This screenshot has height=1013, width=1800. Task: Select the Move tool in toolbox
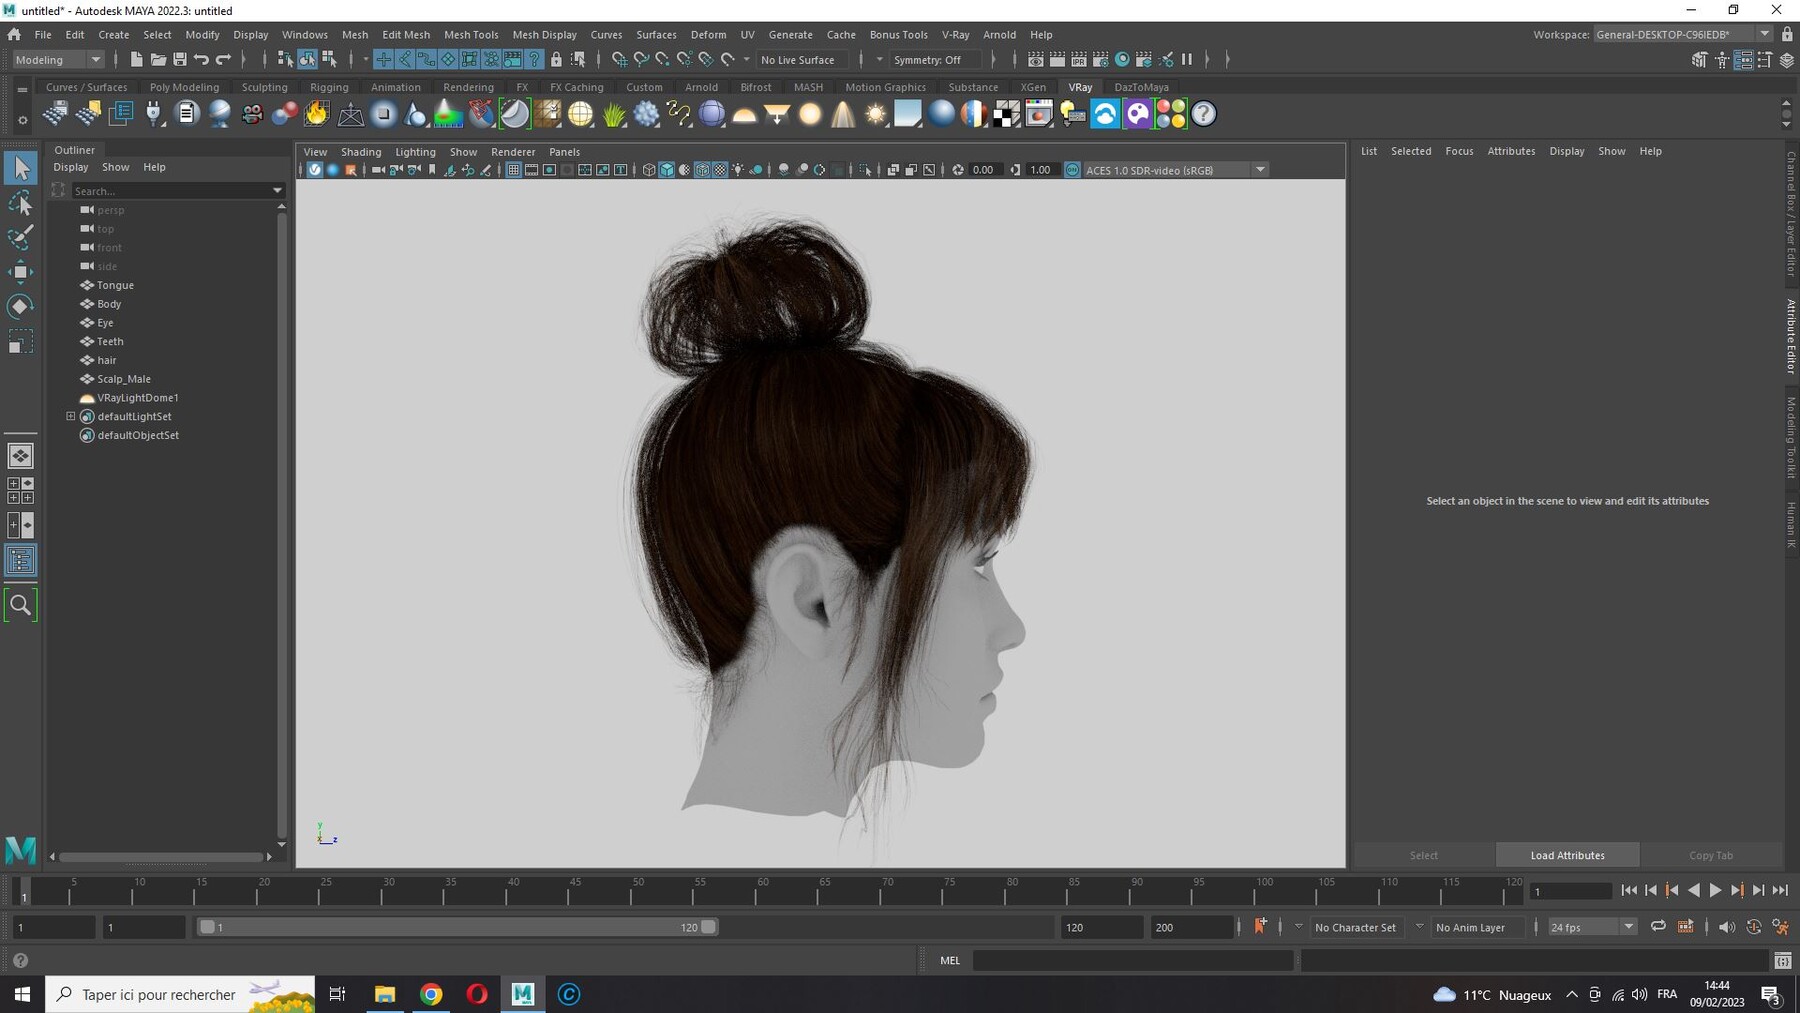[20, 271]
